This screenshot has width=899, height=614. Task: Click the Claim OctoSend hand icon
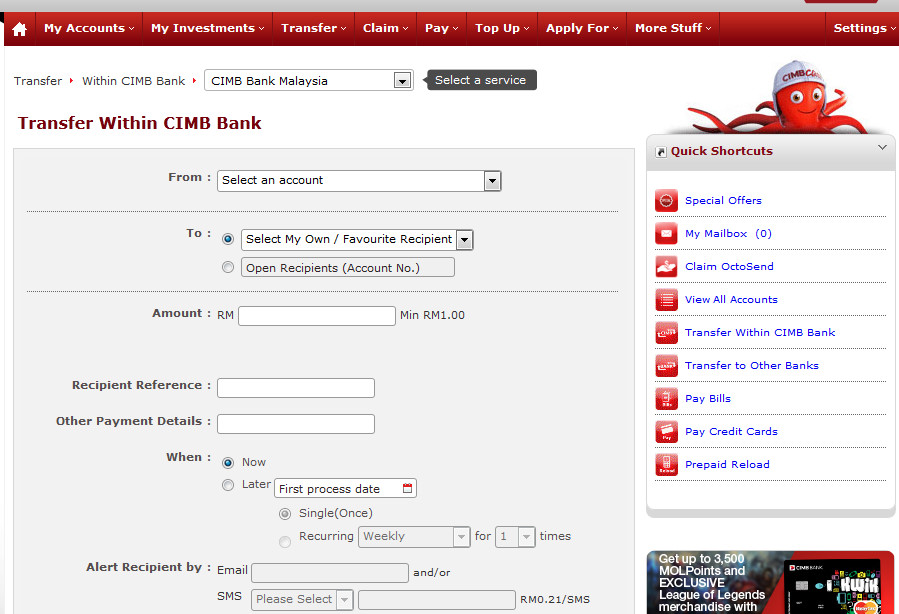666,267
